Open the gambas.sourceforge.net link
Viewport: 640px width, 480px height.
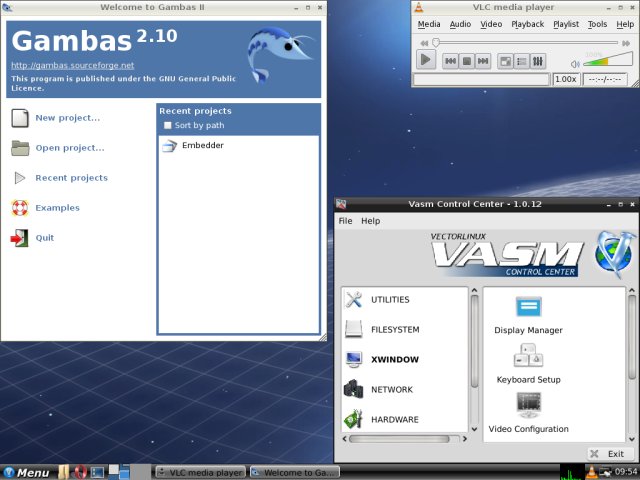tap(72, 65)
